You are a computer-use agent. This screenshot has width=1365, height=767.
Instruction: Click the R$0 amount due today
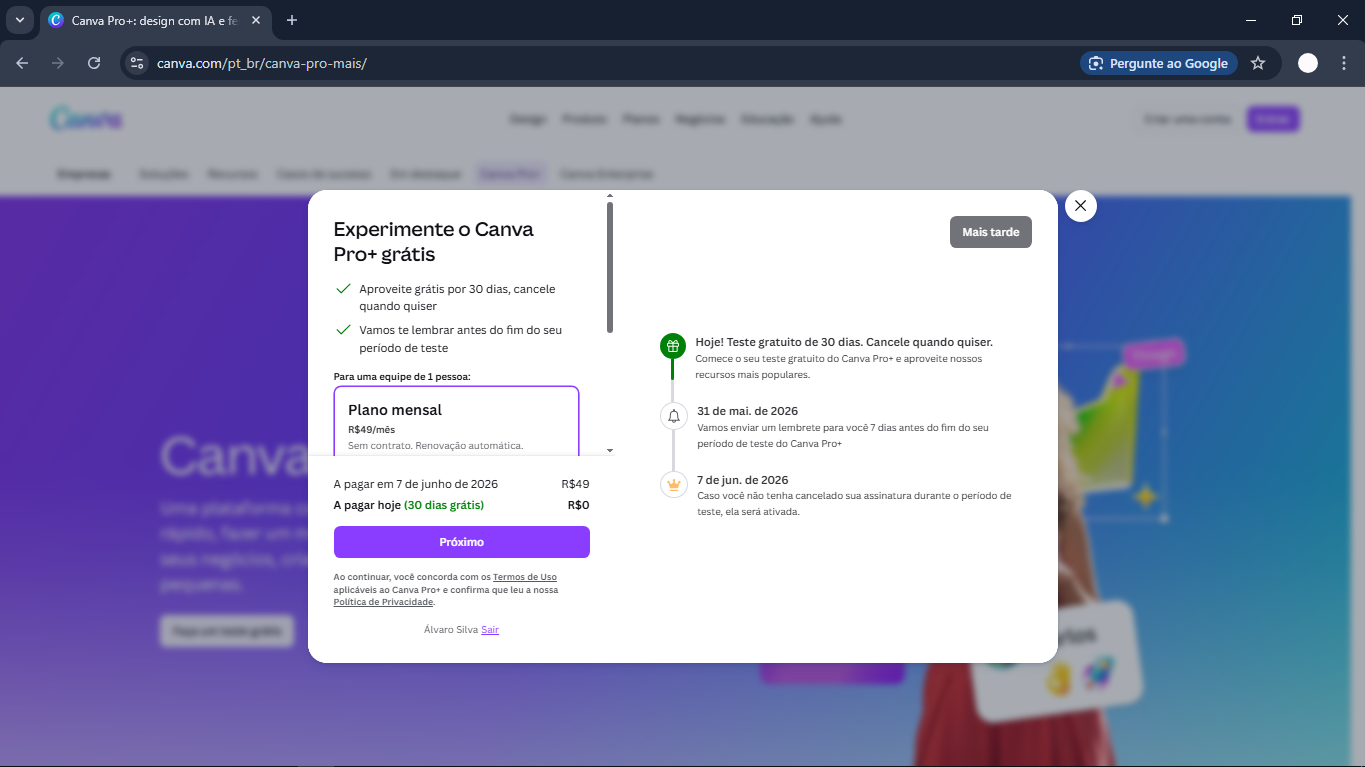click(x=578, y=505)
